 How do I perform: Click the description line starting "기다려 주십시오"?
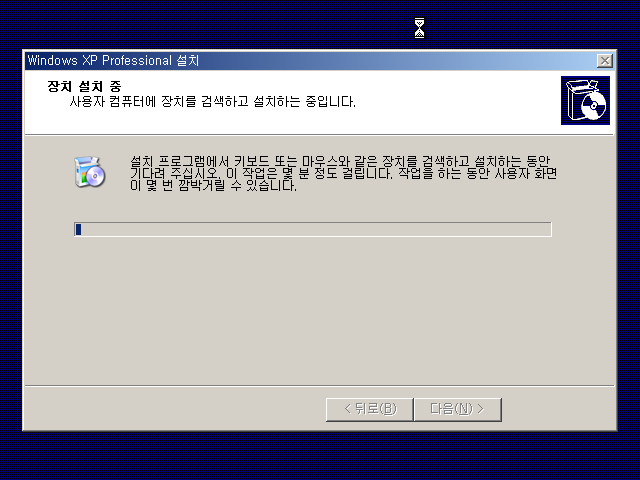tap(344, 173)
